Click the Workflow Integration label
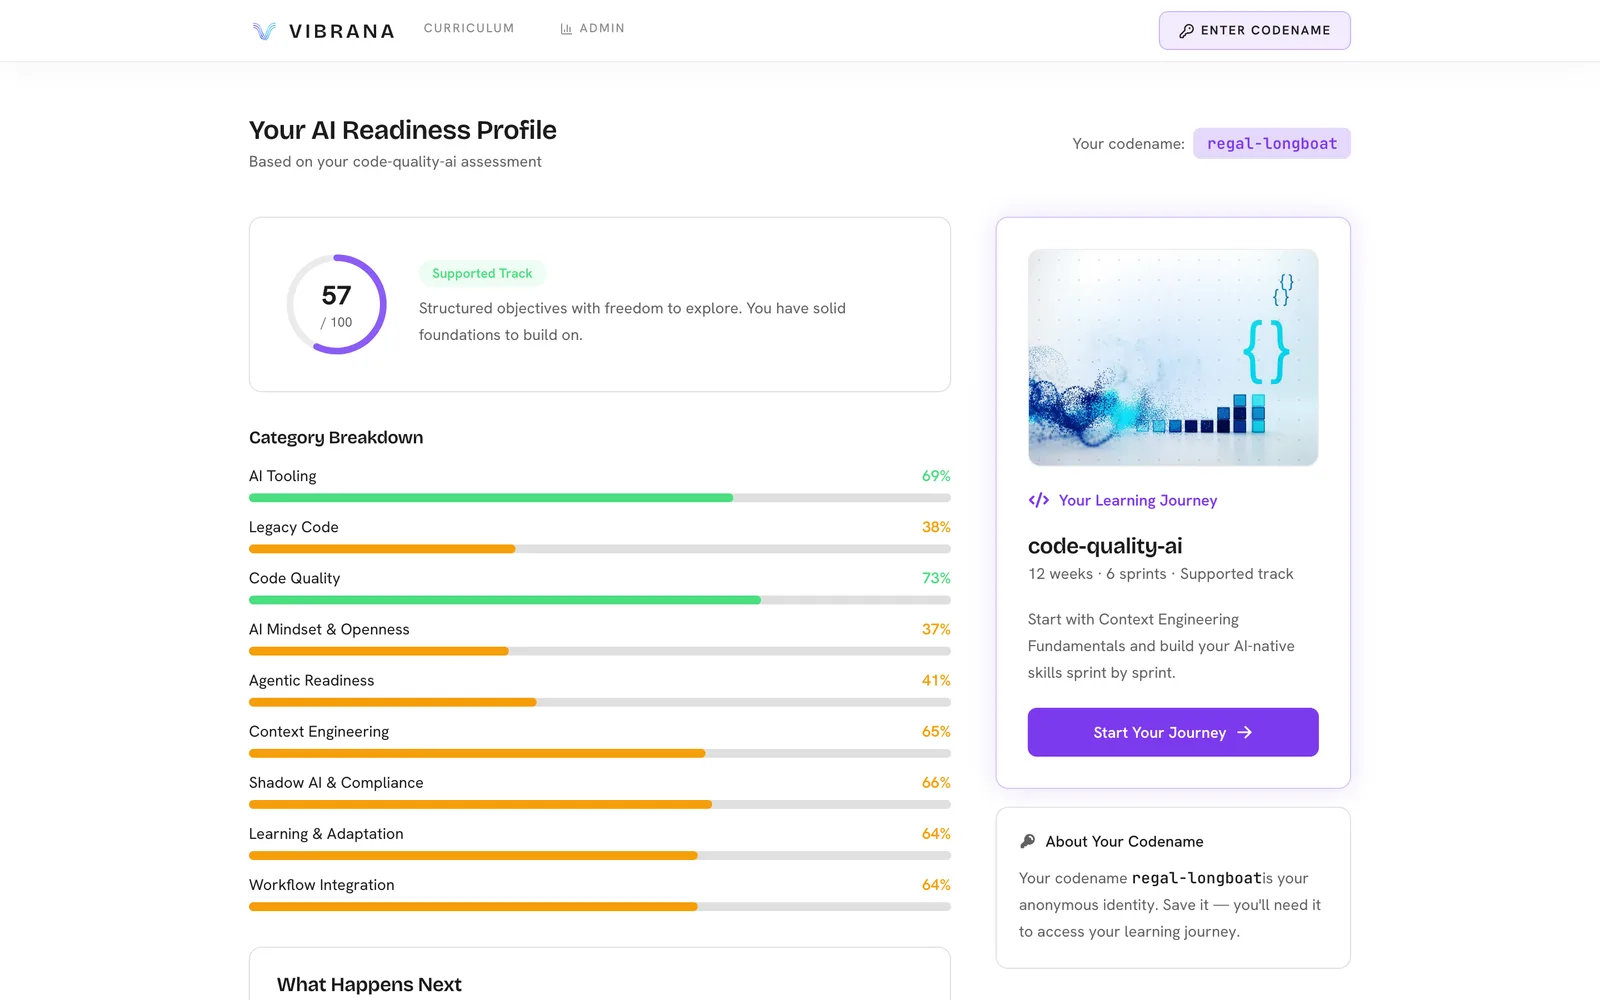Viewport: 1600px width, 1000px height. click(x=322, y=885)
